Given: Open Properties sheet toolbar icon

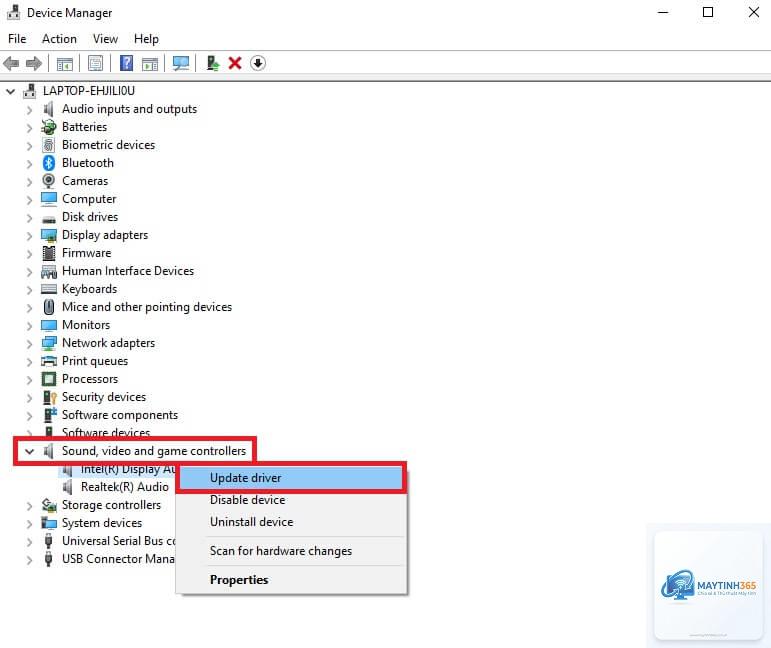Looking at the screenshot, I should coord(95,63).
